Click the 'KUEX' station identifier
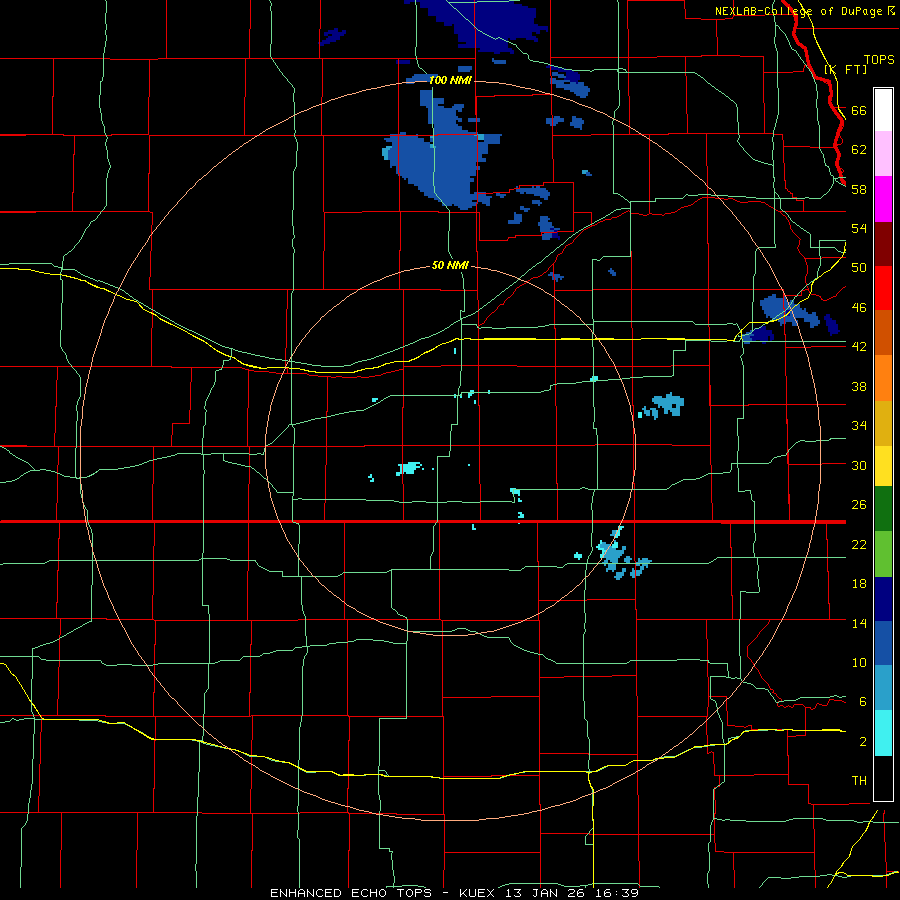 [479, 893]
